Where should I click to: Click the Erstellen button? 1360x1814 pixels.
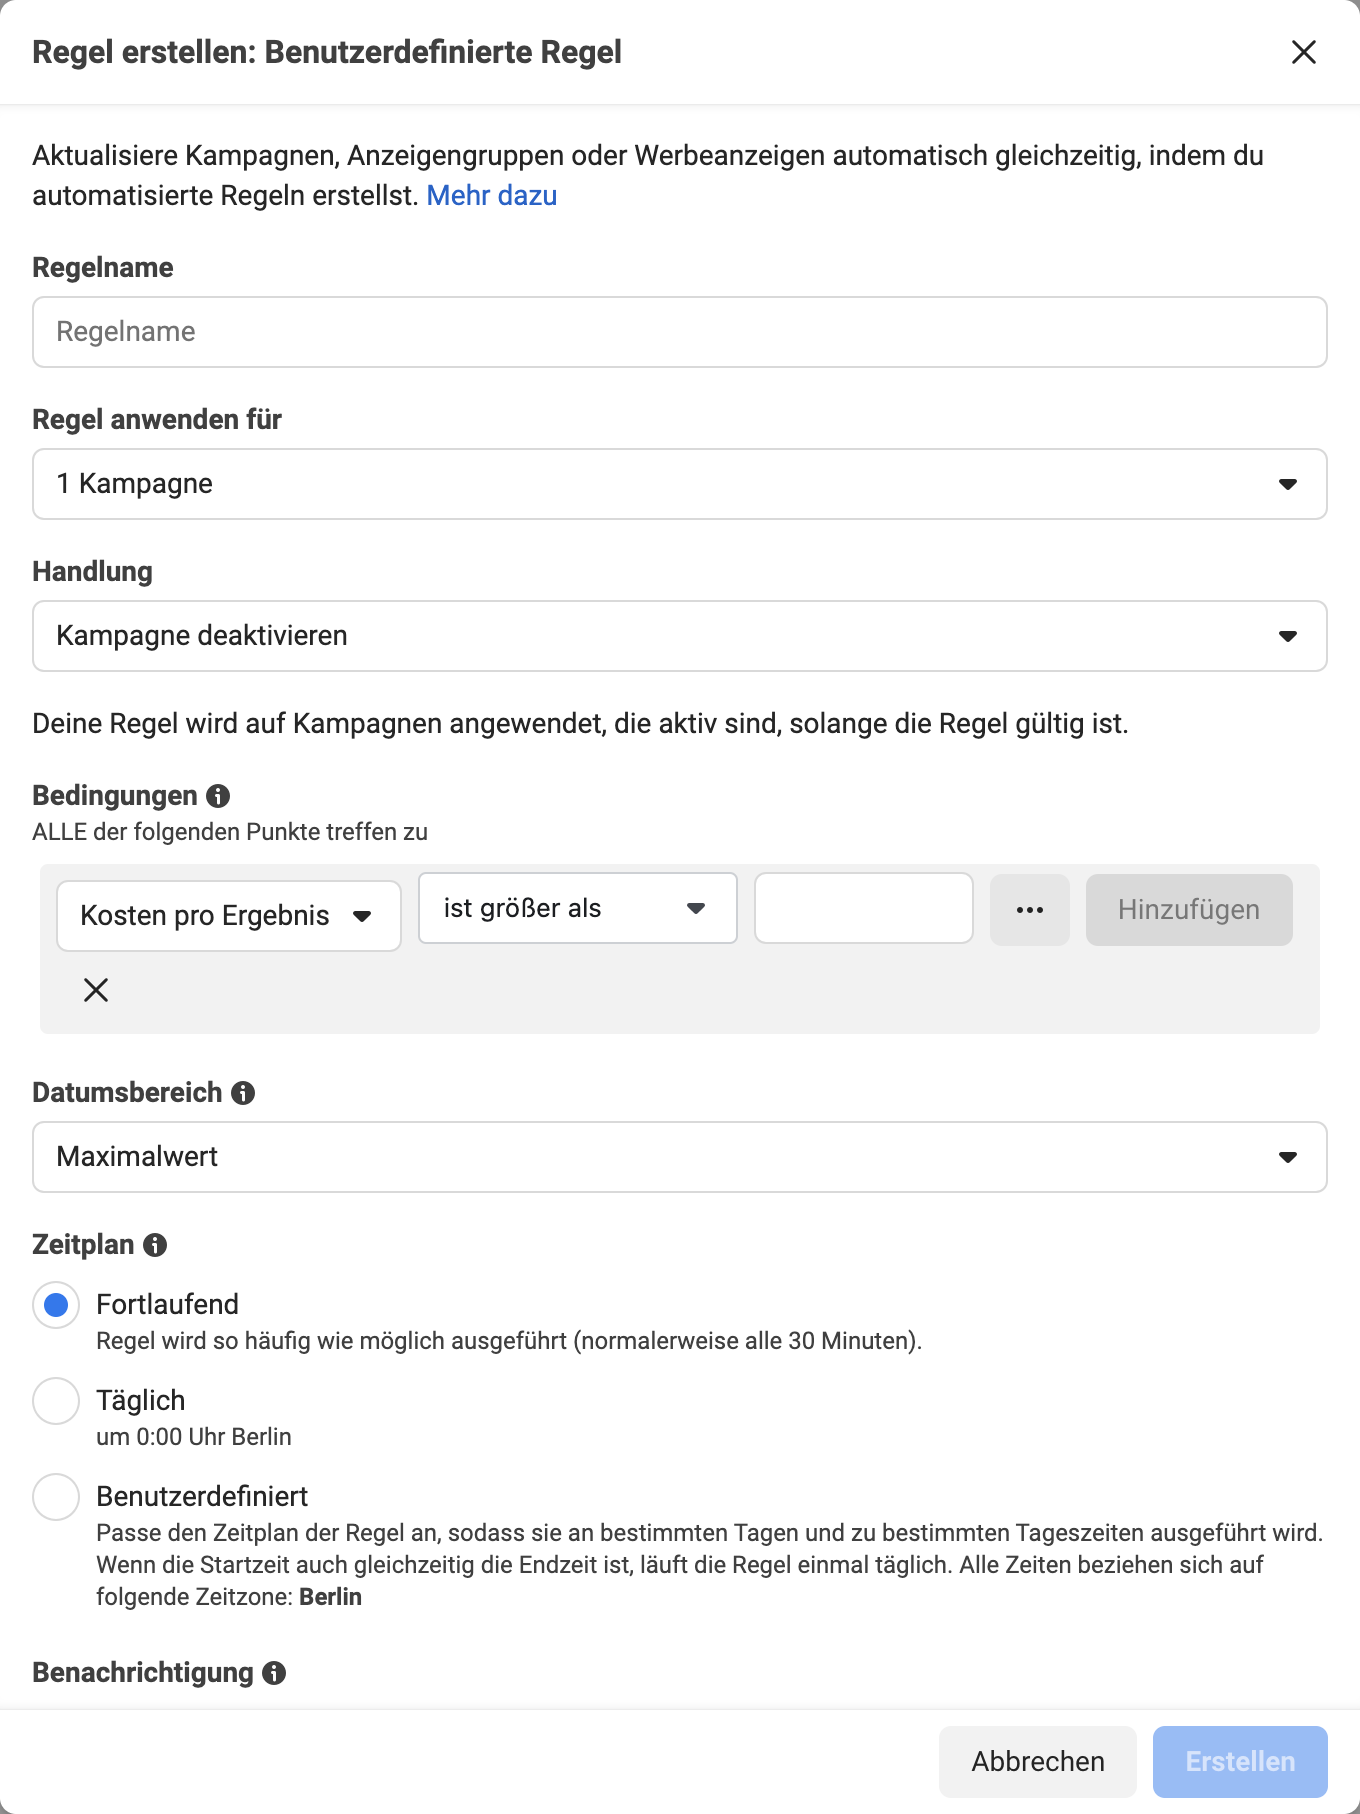(1240, 1762)
